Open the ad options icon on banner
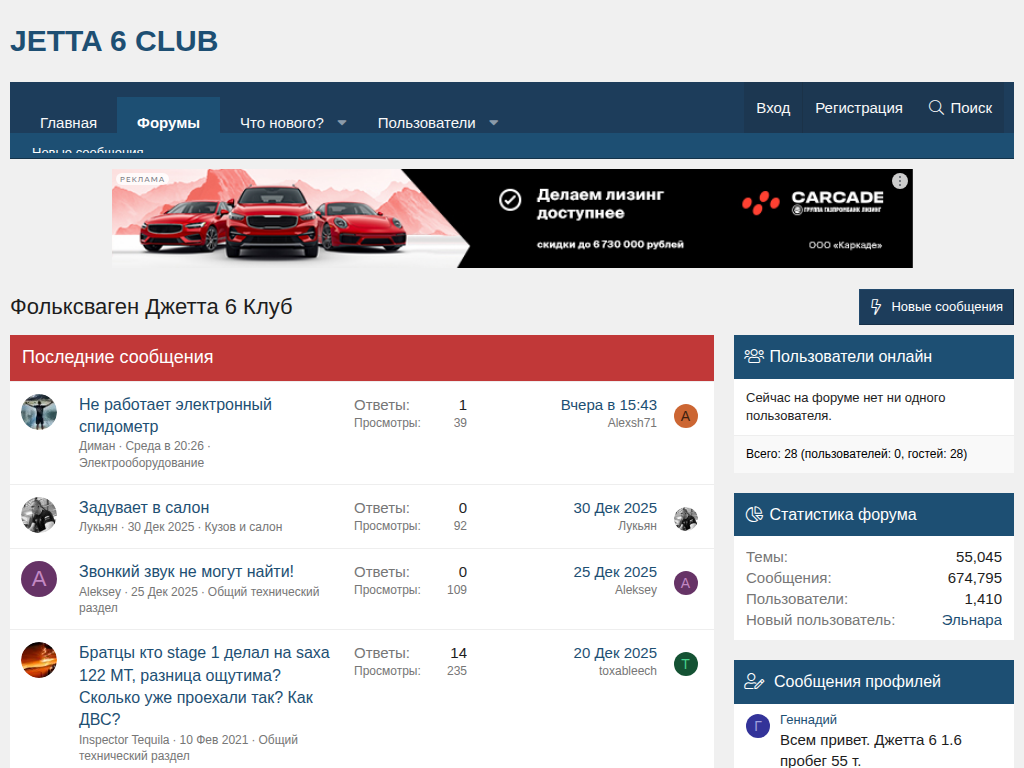Viewport: 1024px width, 768px height. click(900, 181)
